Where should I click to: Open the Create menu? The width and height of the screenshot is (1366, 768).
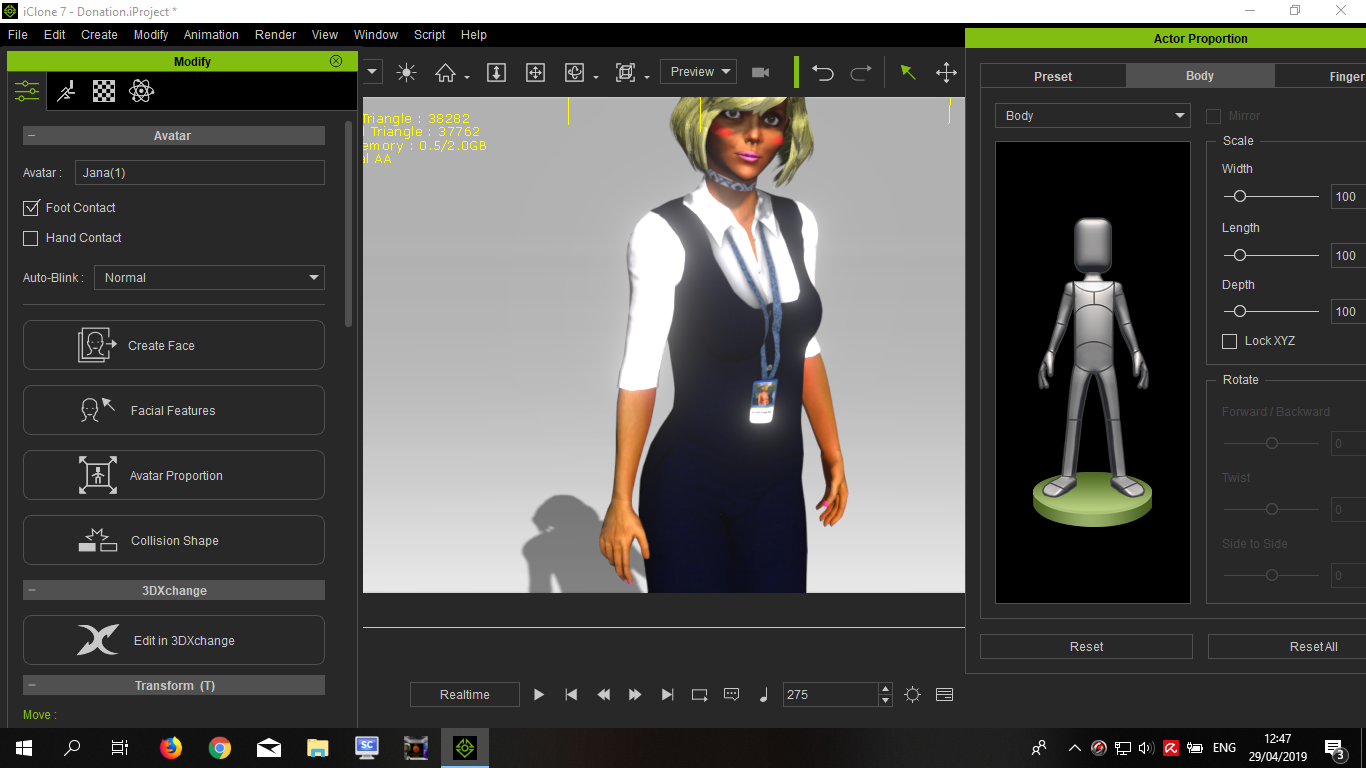click(x=99, y=34)
